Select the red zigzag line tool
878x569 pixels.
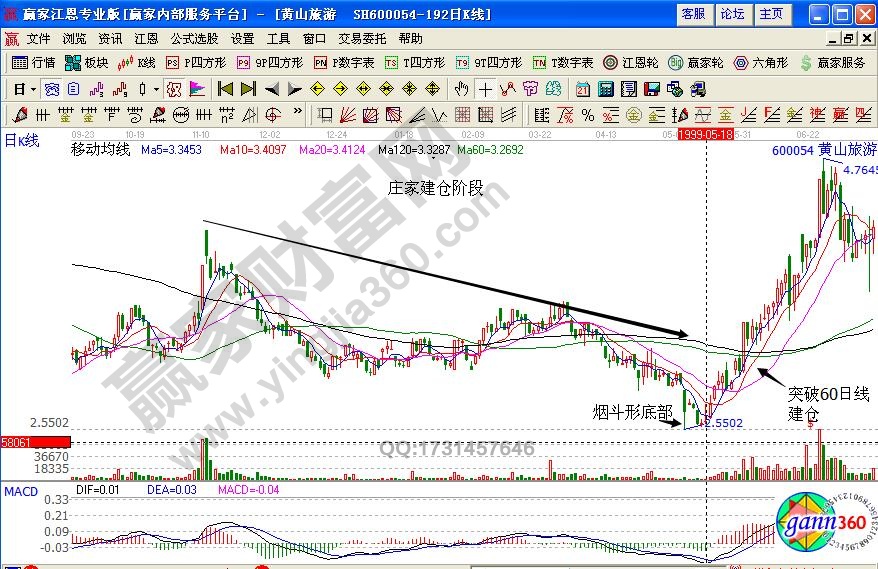tap(508, 89)
